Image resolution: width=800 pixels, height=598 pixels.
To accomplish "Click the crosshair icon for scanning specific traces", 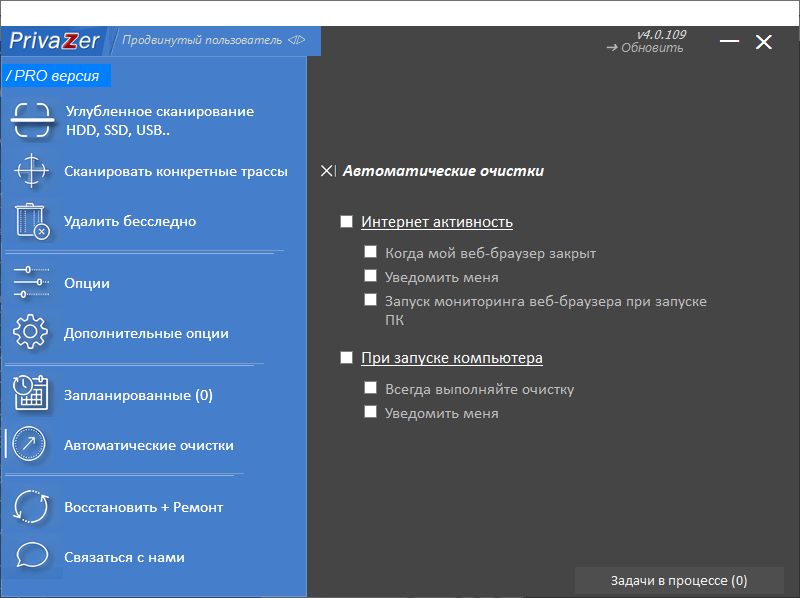I will [32, 171].
